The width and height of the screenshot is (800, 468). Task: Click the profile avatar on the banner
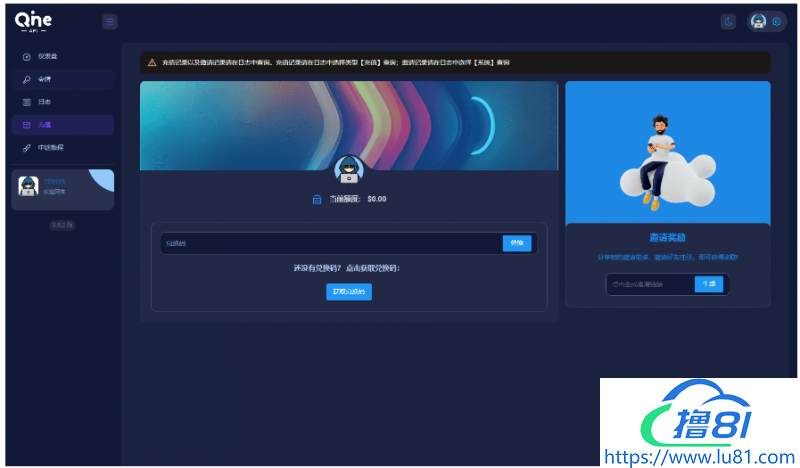349,169
